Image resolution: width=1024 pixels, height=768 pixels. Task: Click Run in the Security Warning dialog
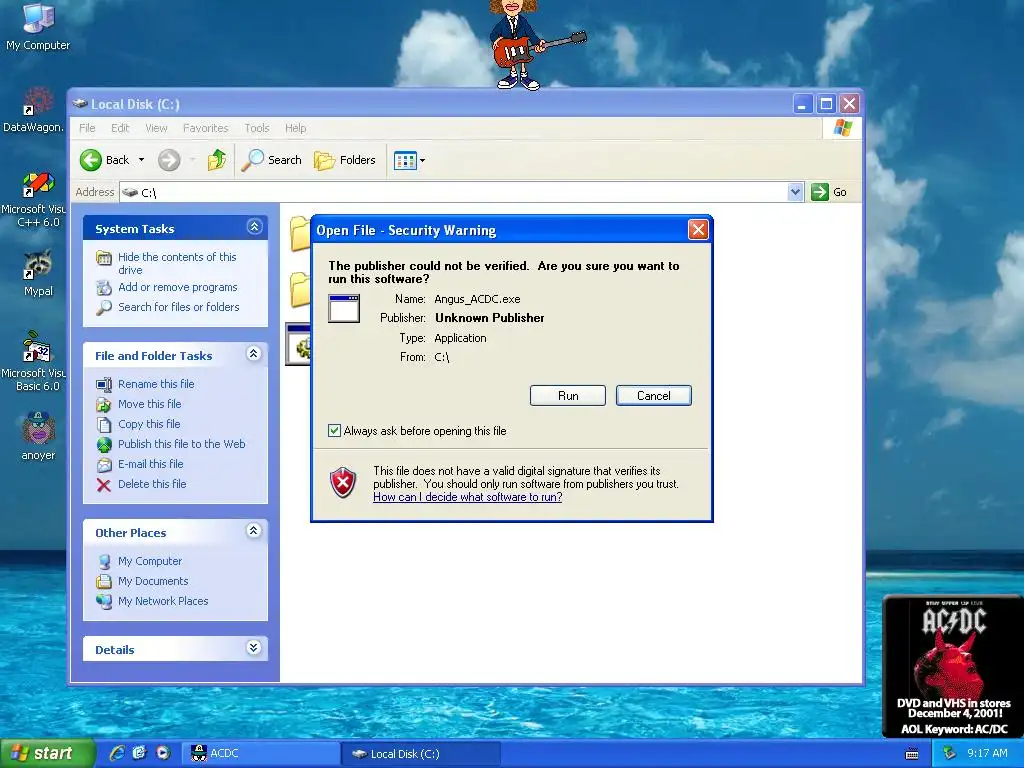568,396
